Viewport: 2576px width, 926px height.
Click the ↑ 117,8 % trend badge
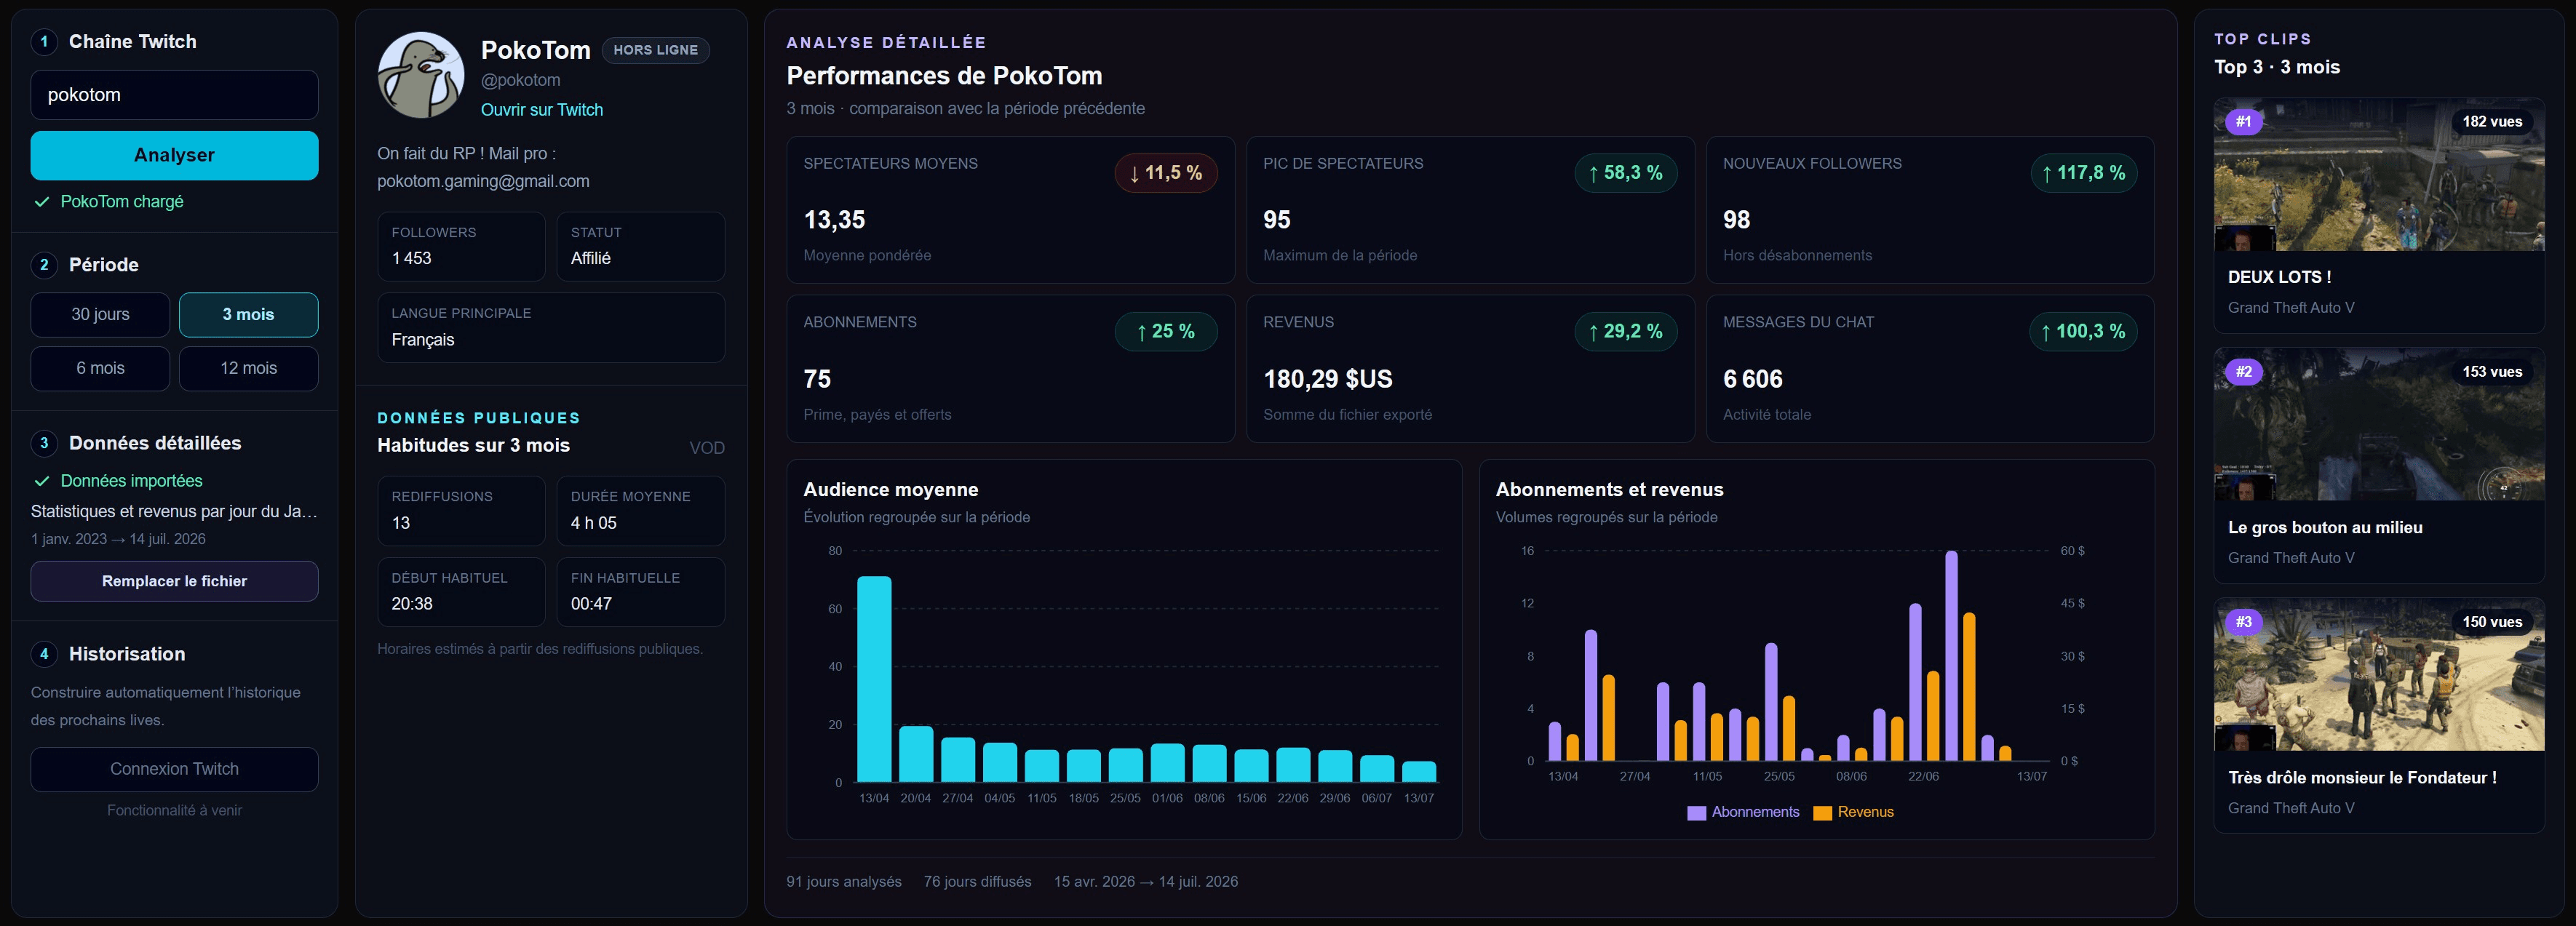pos(2084,173)
